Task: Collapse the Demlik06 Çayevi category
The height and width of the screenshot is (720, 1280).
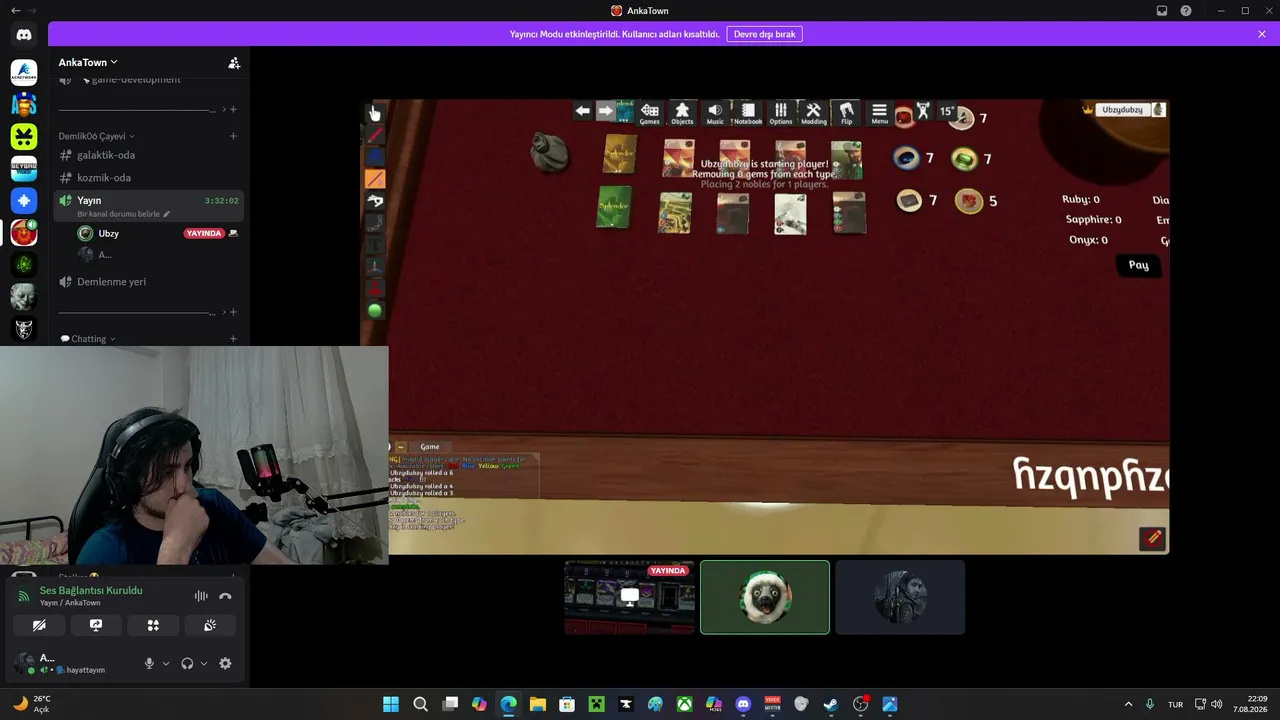Action: pos(97,136)
